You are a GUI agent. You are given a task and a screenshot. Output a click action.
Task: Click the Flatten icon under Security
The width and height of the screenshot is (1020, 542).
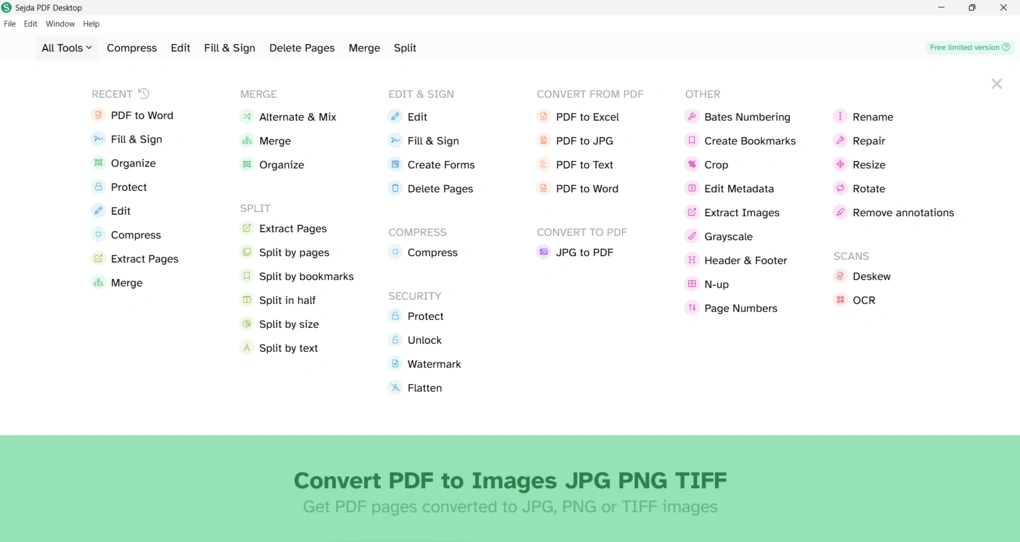pyautogui.click(x=395, y=388)
